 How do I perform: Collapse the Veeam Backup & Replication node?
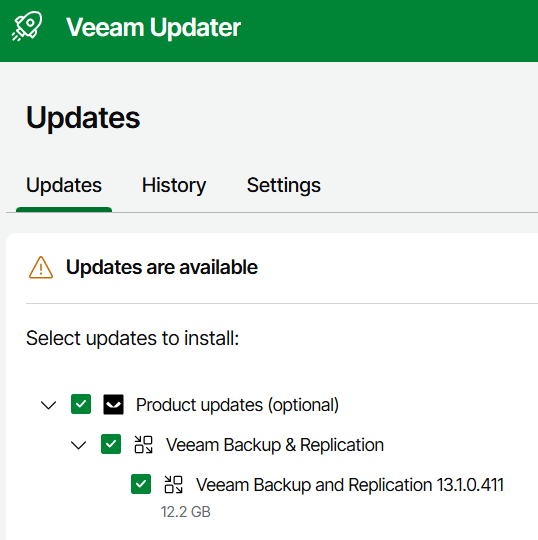pos(79,445)
